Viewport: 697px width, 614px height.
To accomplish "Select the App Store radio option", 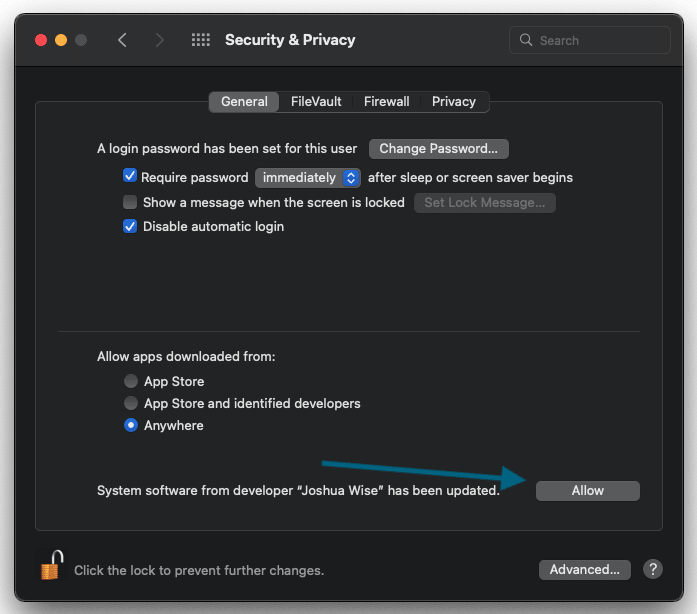I will pos(131,381).
